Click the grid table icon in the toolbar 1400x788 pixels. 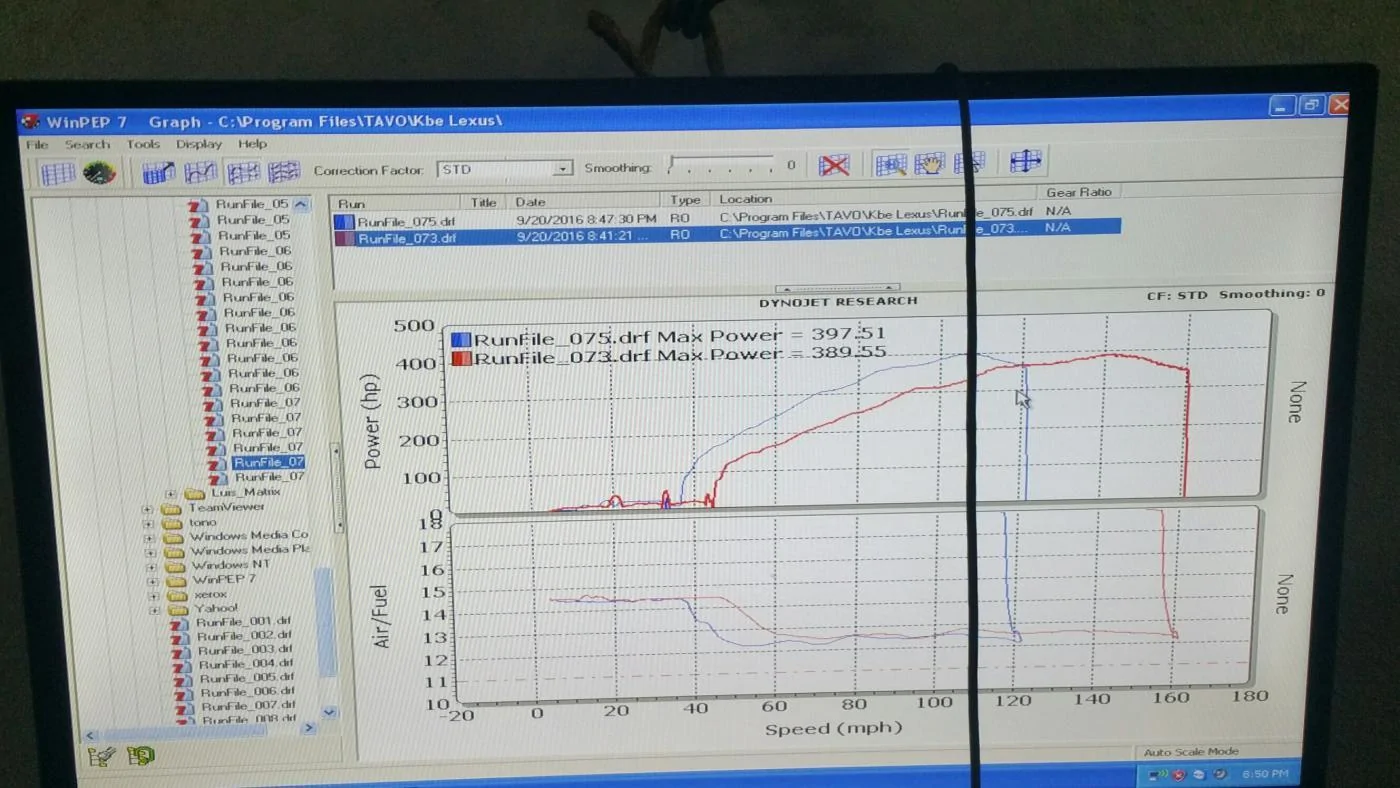point(57,173)
